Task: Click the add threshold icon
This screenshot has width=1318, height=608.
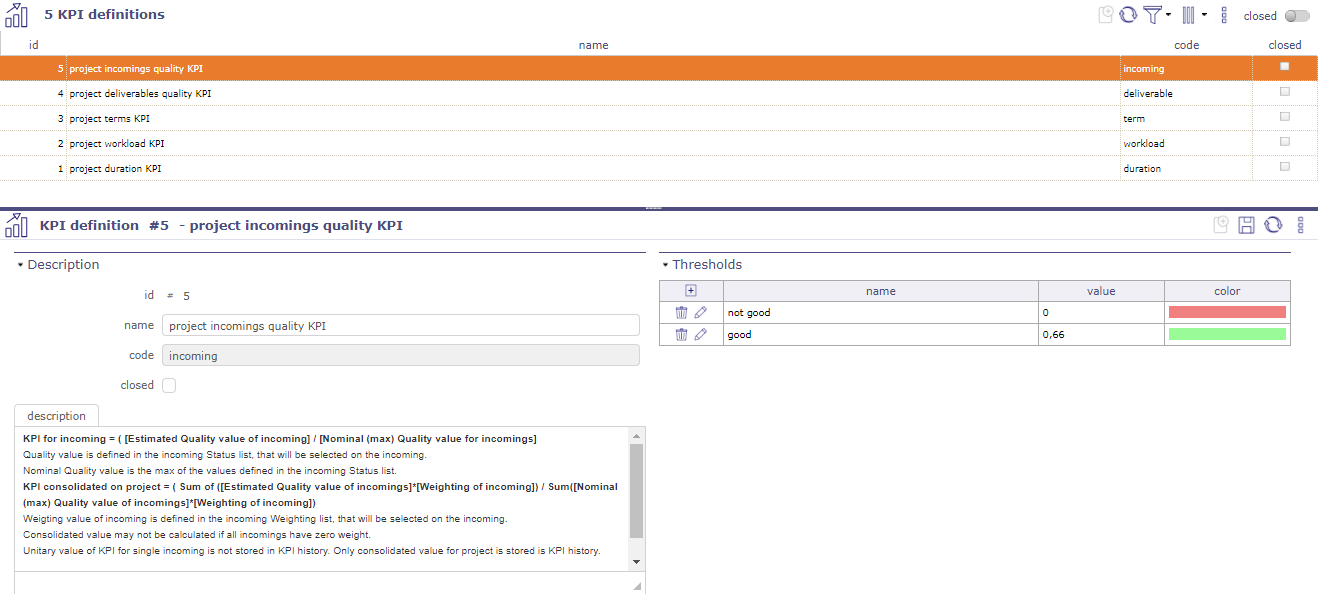Action: click(x=690, y=290)
